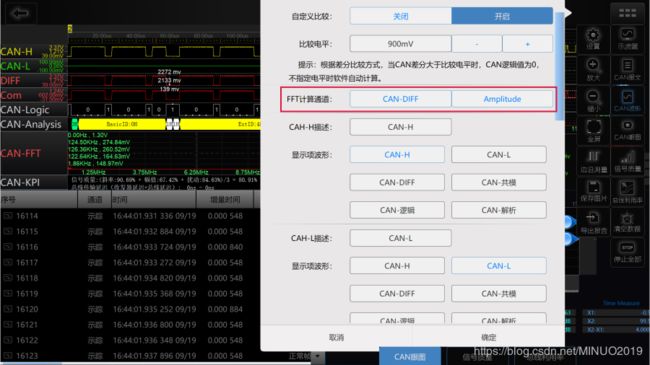The width and height of the screenshot is (650, 365).
Task: Click the export report icon
Action: pyautogui.click(x=593, y=222)
